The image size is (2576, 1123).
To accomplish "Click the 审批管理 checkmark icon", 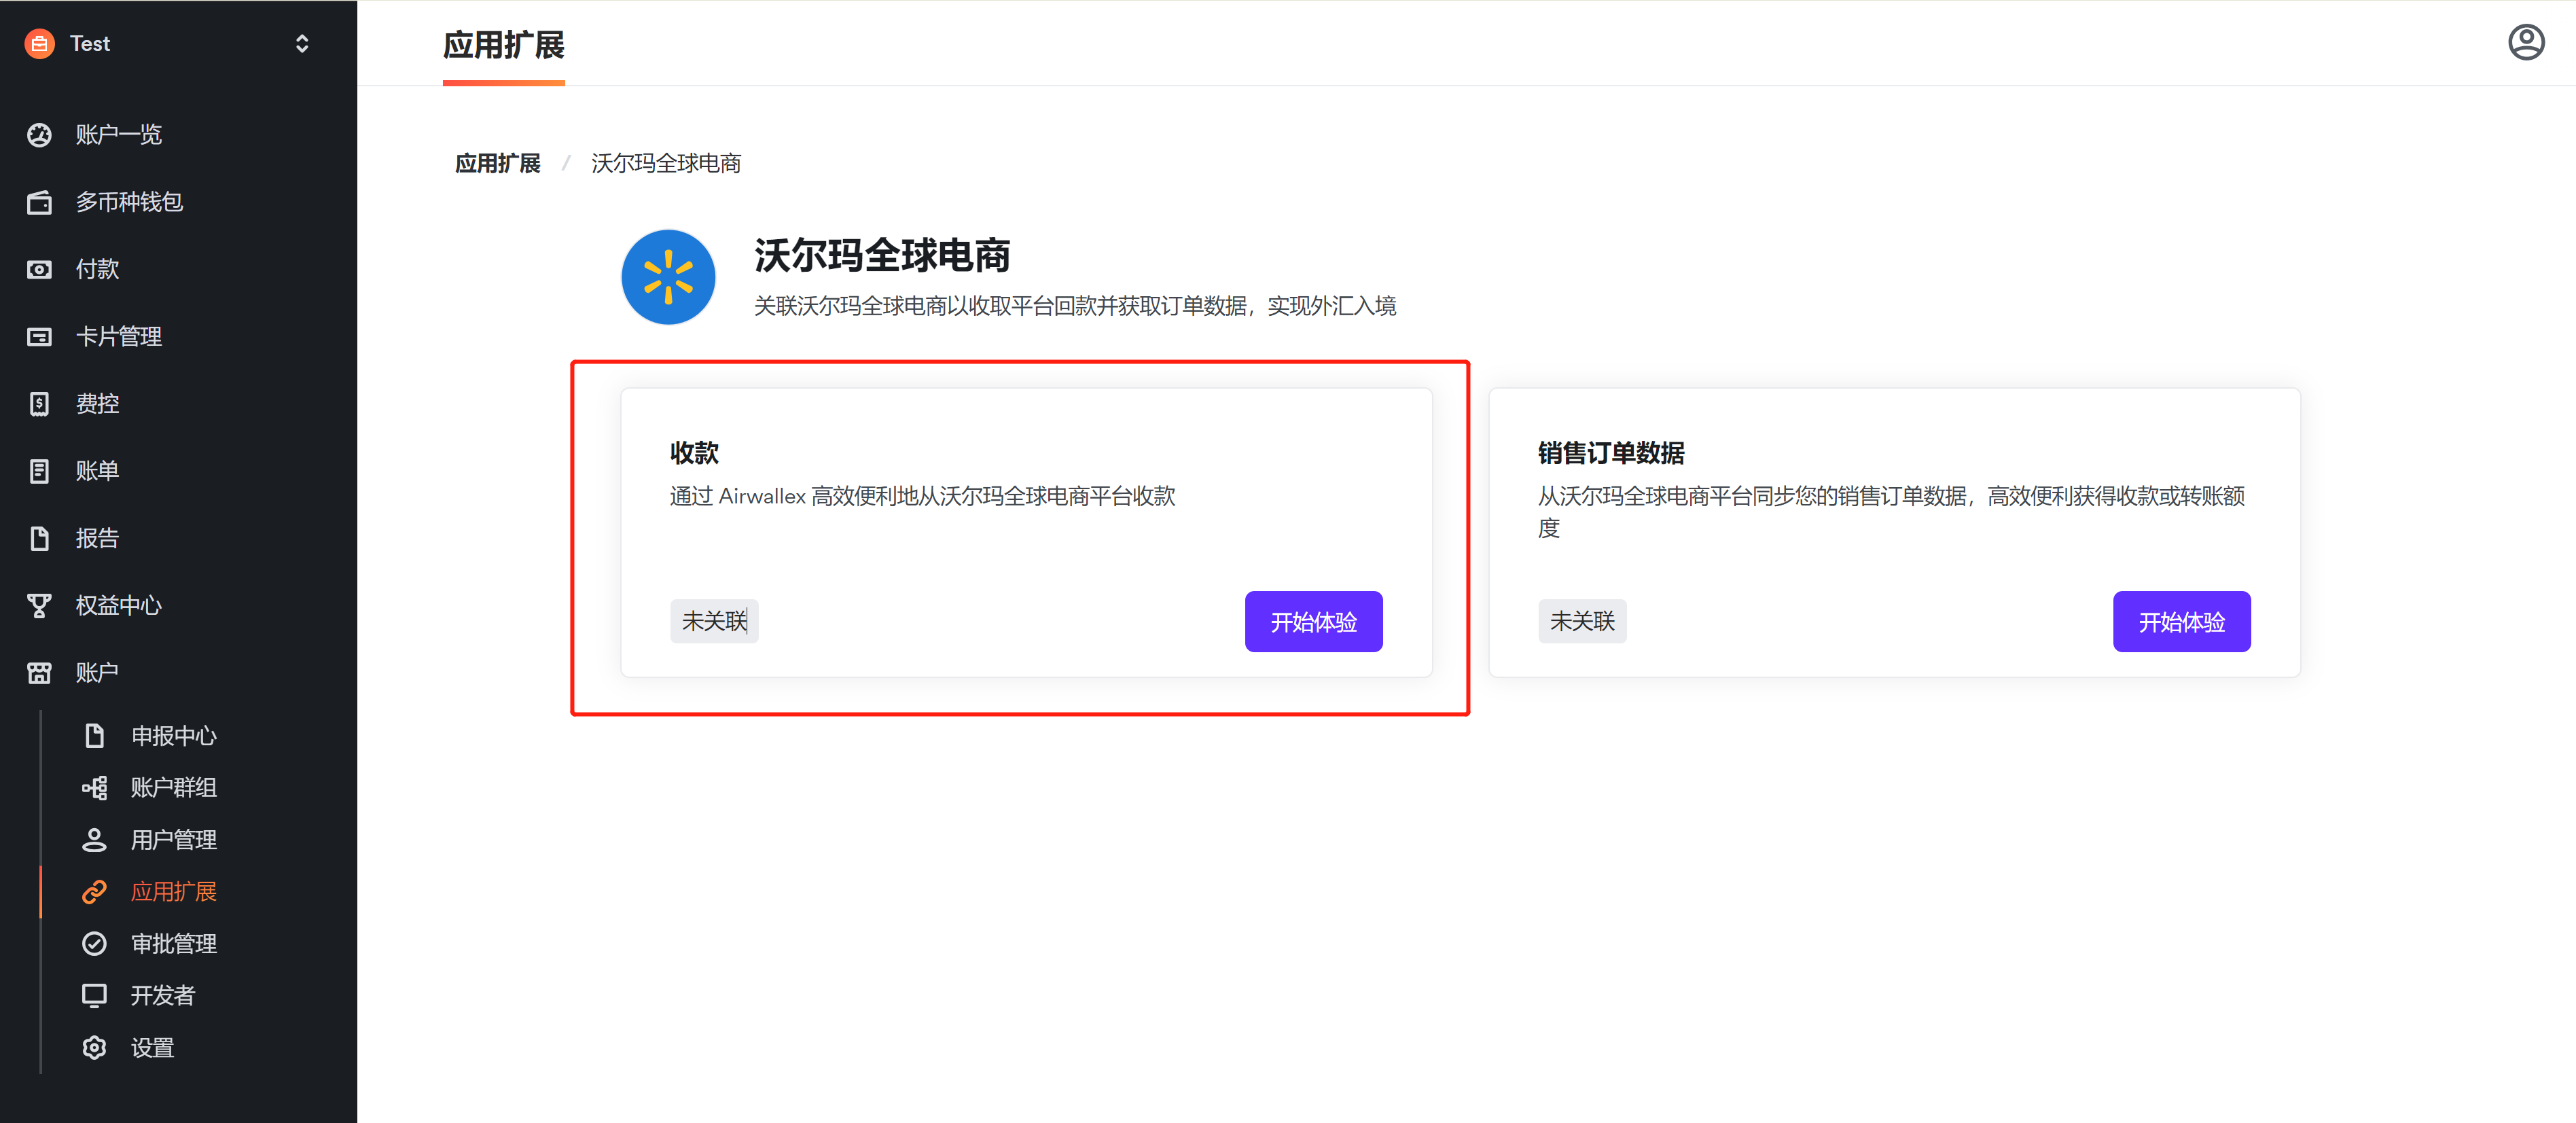I will (x=94, y=944).
